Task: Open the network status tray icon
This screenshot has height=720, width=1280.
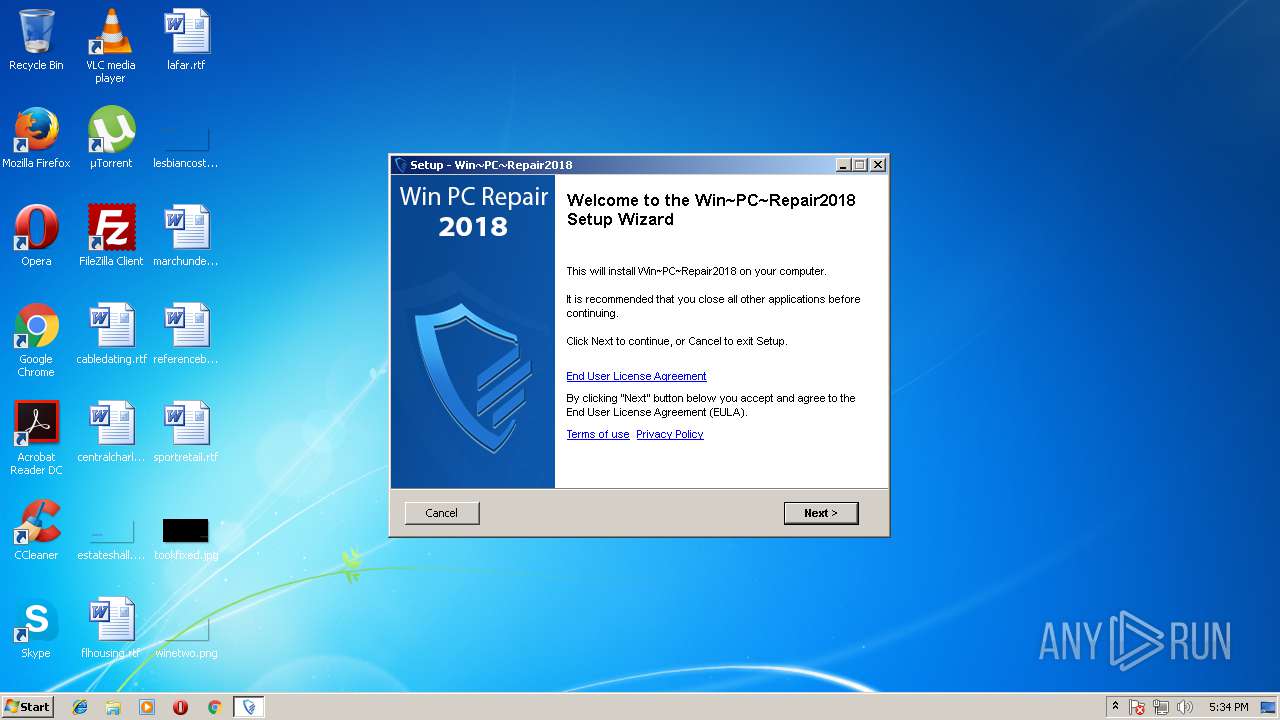Action: coord(1161,707)
